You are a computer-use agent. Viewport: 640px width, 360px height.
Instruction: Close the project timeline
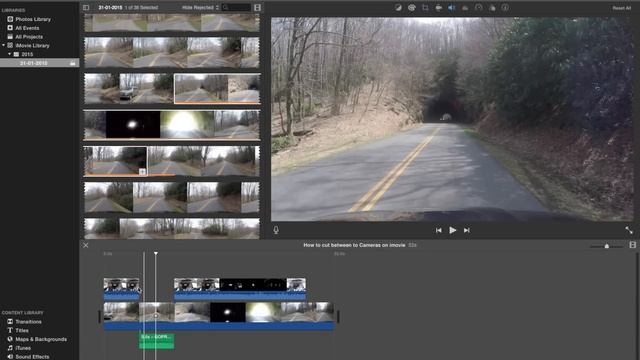click(85, 245)
